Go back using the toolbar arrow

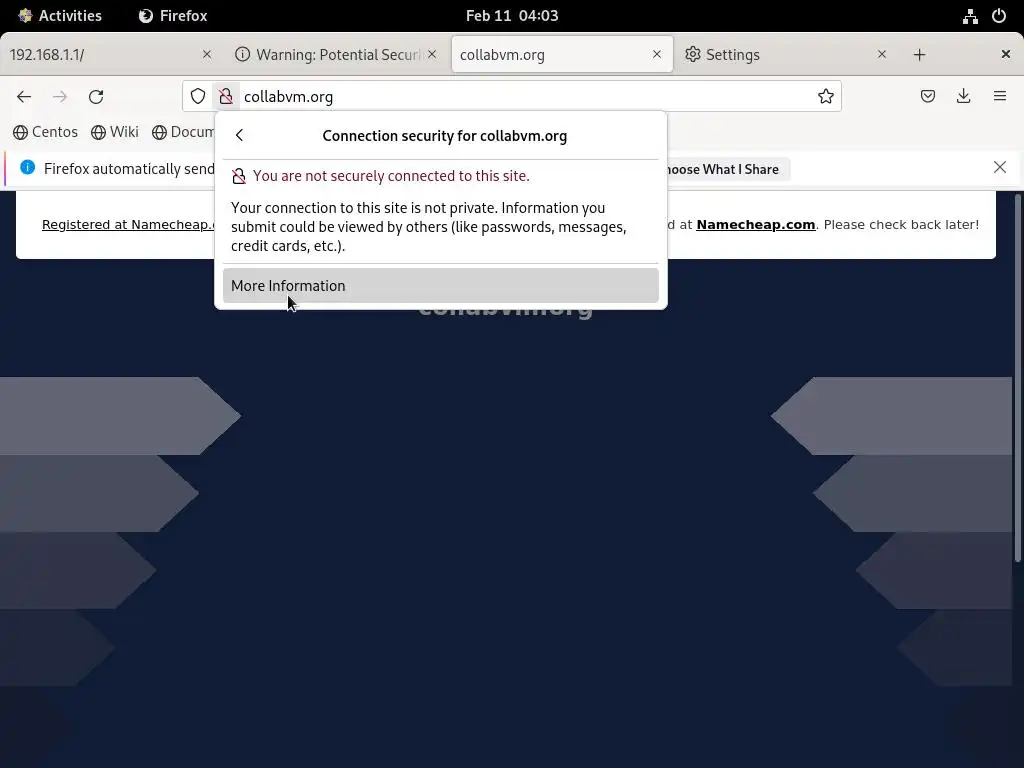tap(24, 97)
